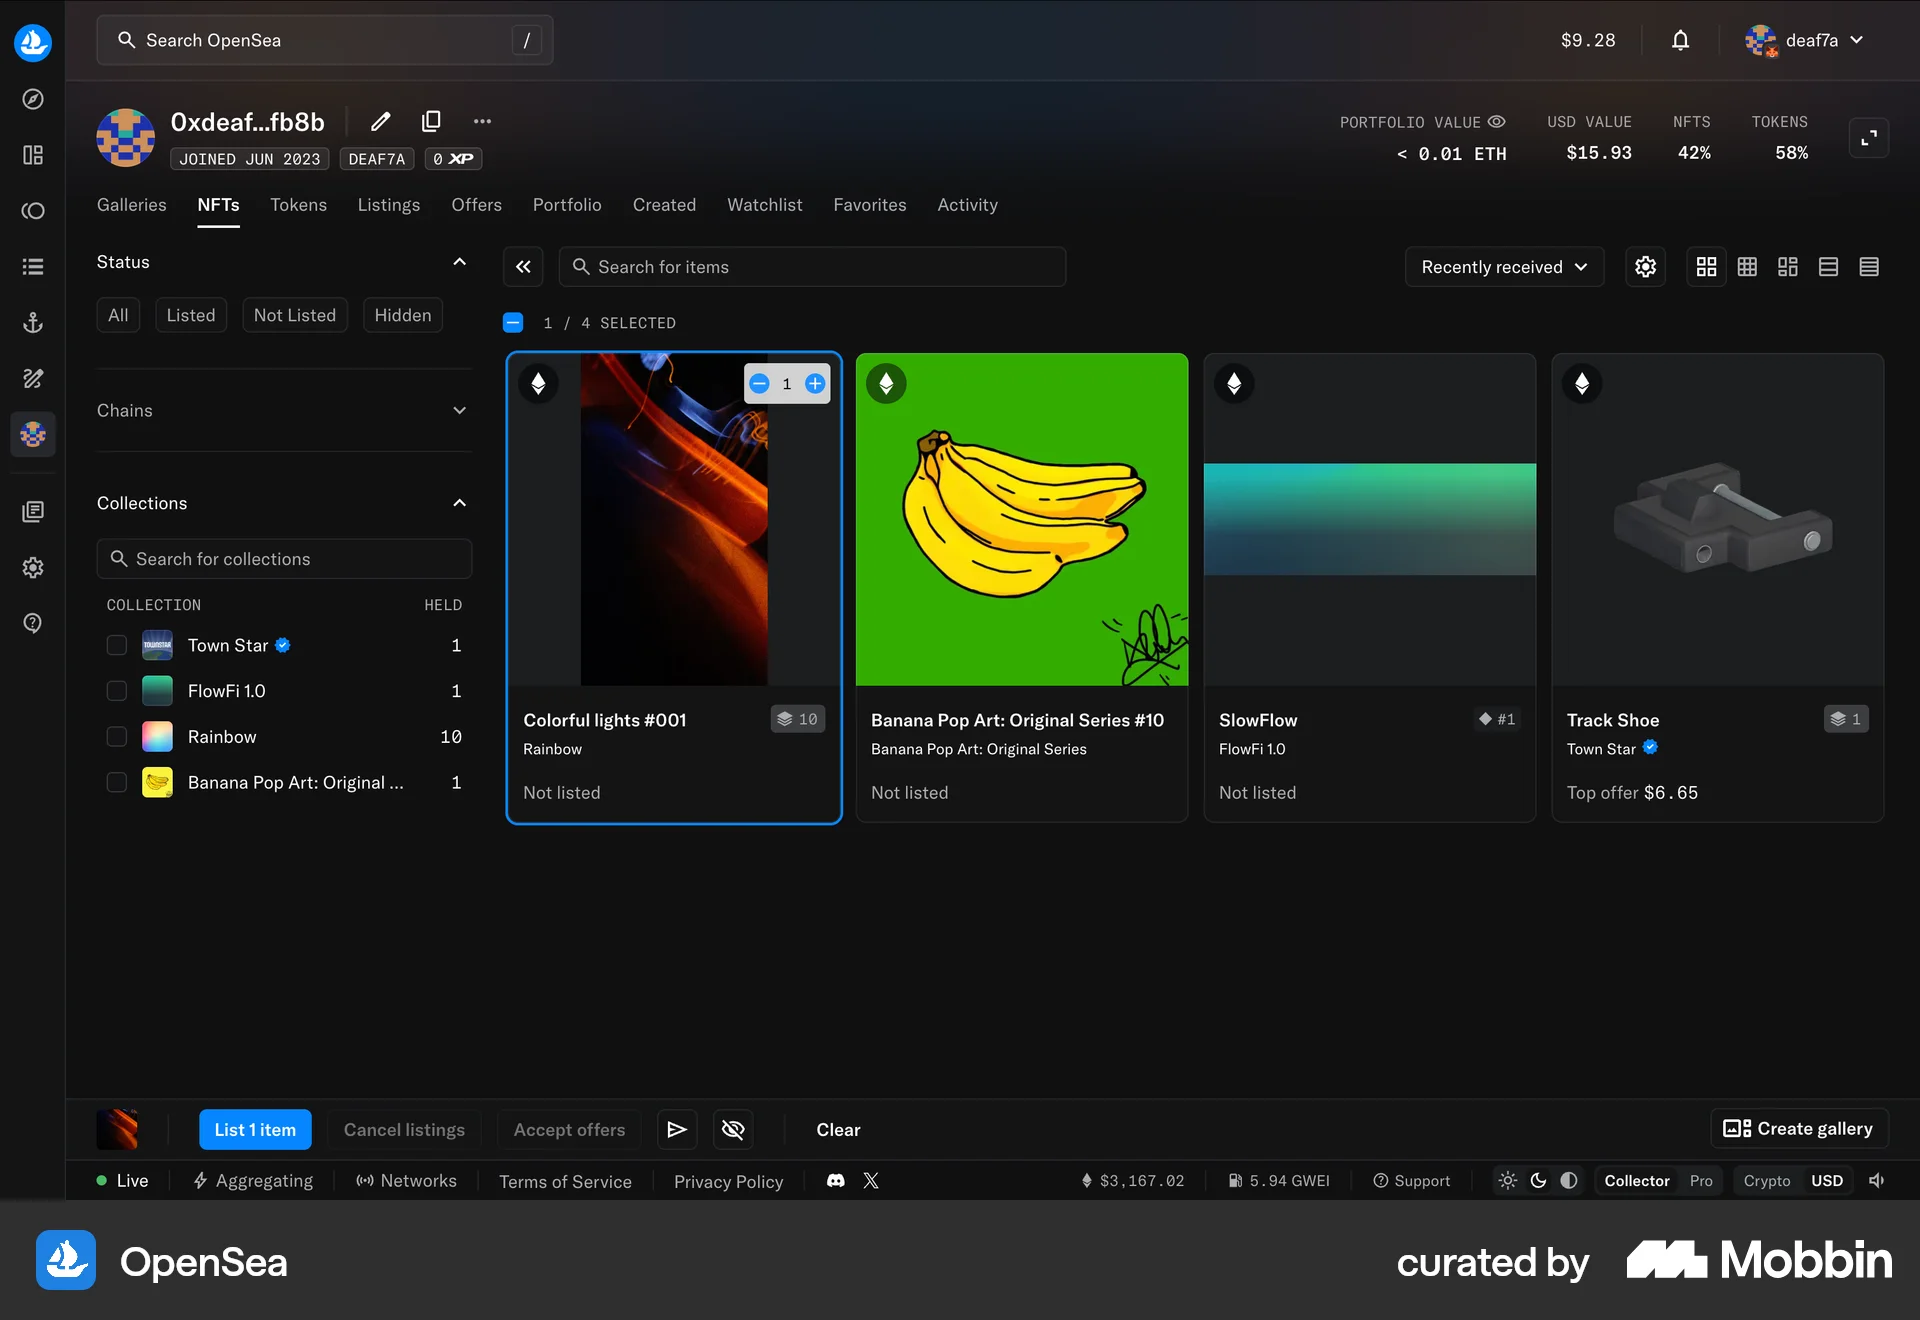Check the Town Star collection checkbox
The image size is (1920, 1320).
(116, 645)
